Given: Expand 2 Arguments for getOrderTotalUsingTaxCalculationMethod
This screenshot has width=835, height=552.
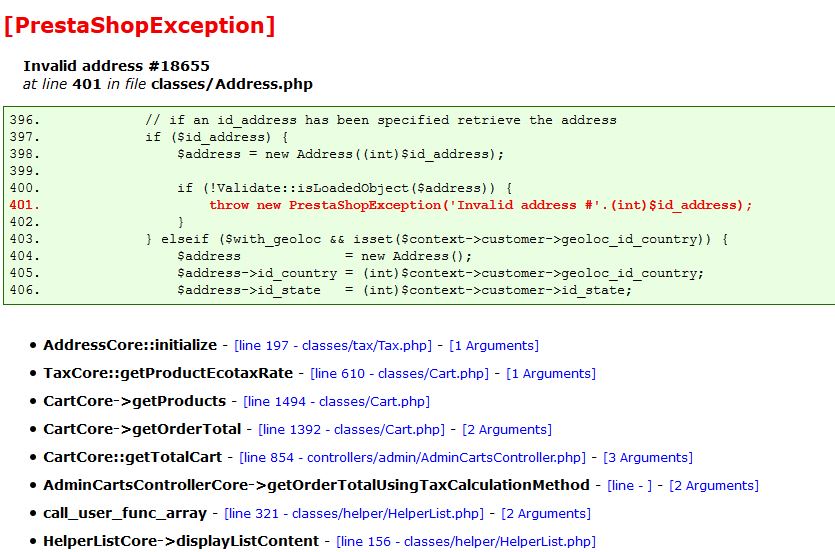Looking at the screenshot, I should pos(714,485).
